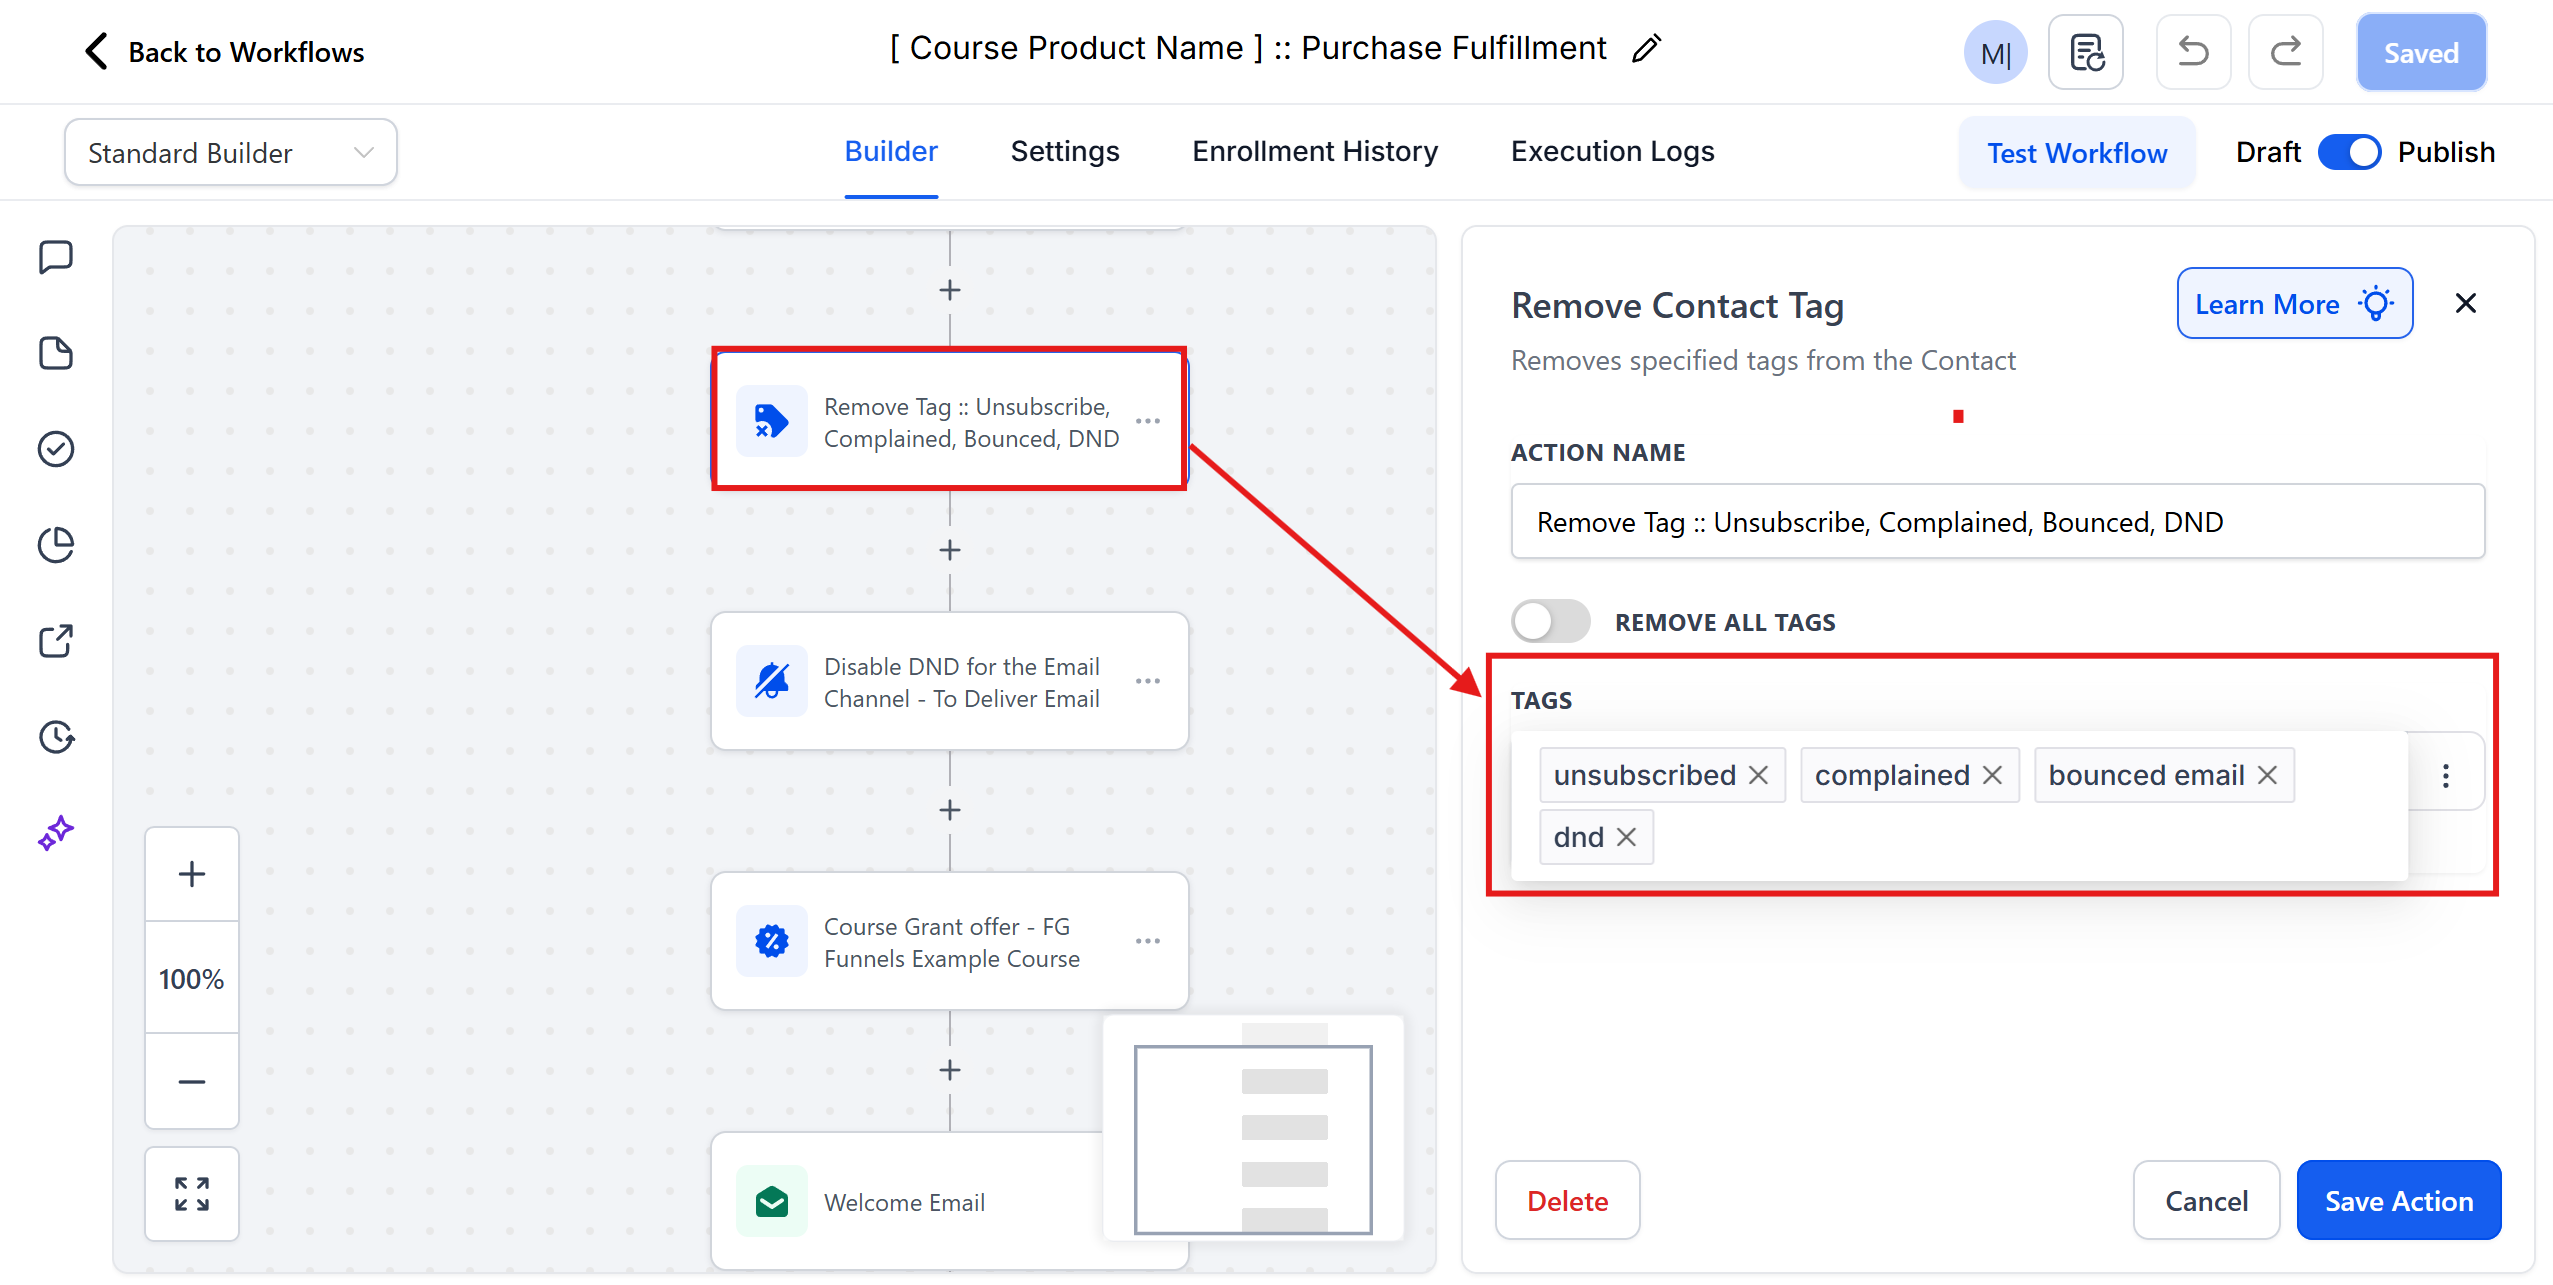Enable the Remove All Tags toggle
The image size is (2553, 1285).
(1550, 621)
